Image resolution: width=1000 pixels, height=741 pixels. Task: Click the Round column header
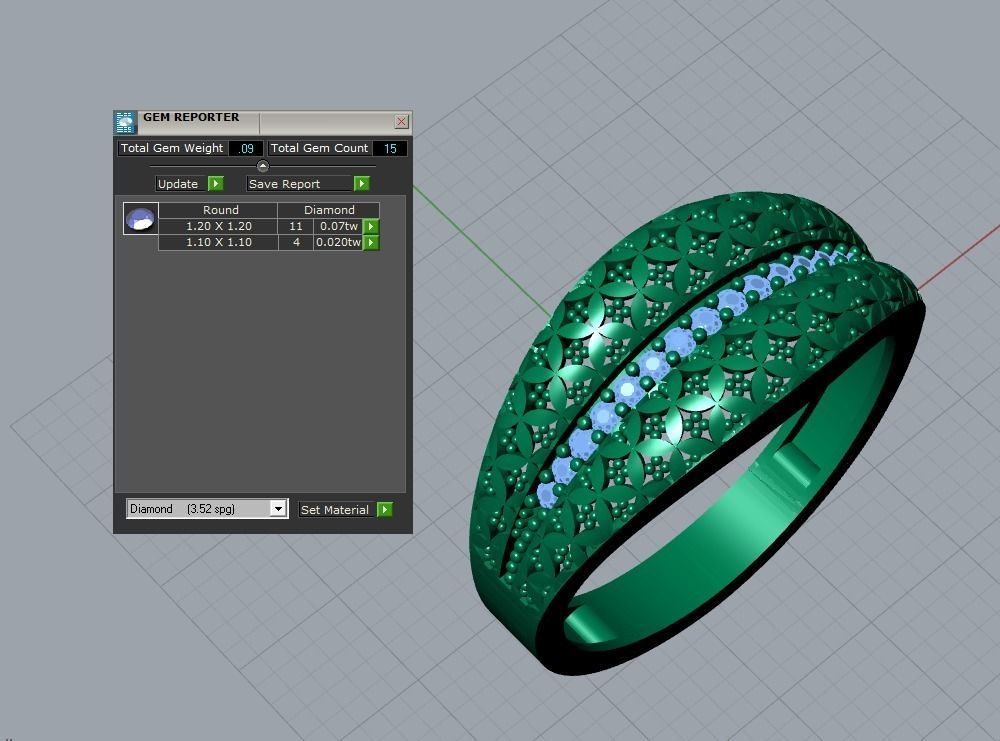click(218, 210)
